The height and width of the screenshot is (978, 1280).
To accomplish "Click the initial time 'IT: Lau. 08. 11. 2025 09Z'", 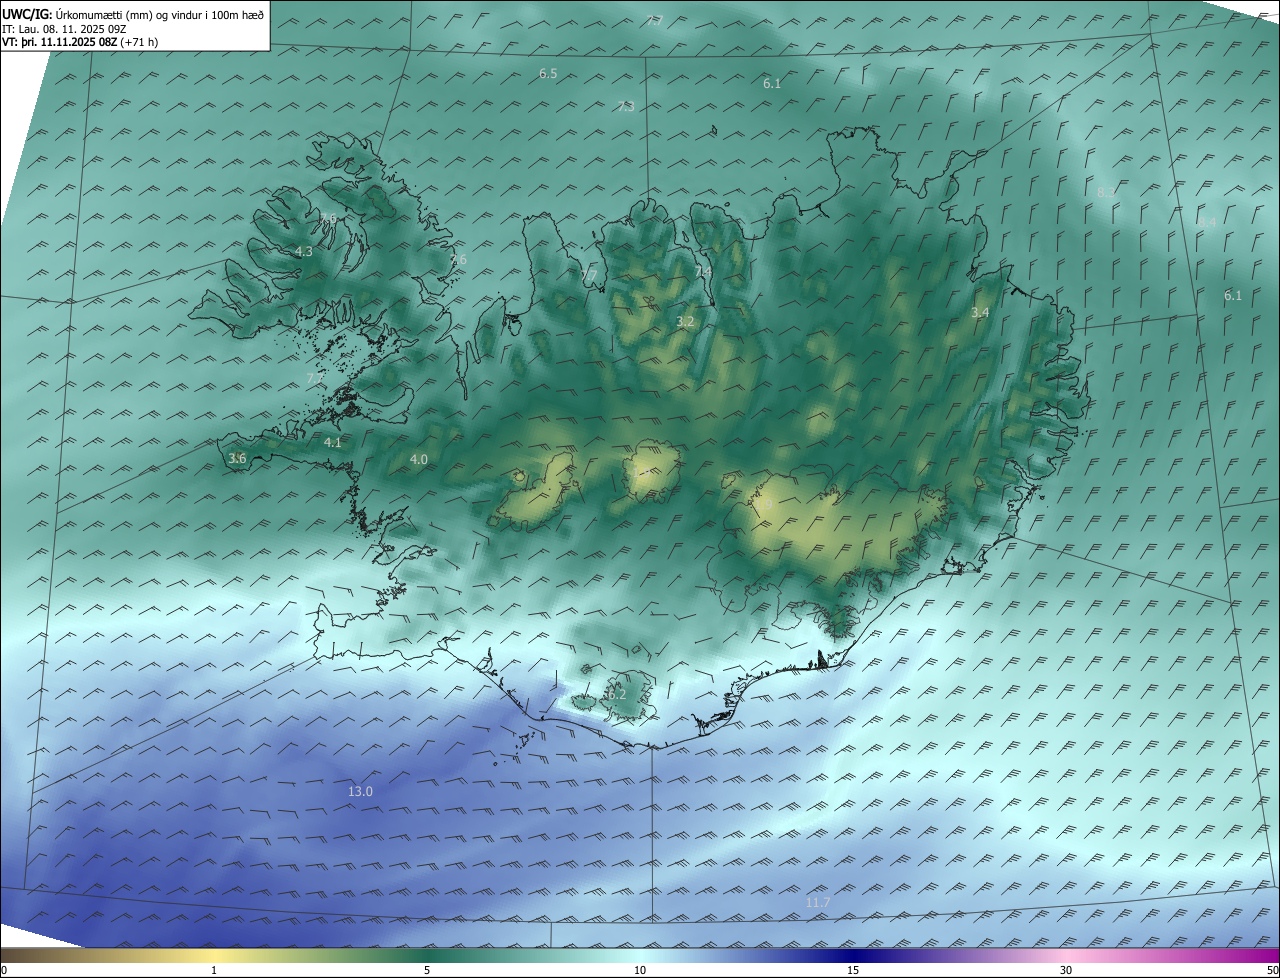I will click(x=64, y=29).
